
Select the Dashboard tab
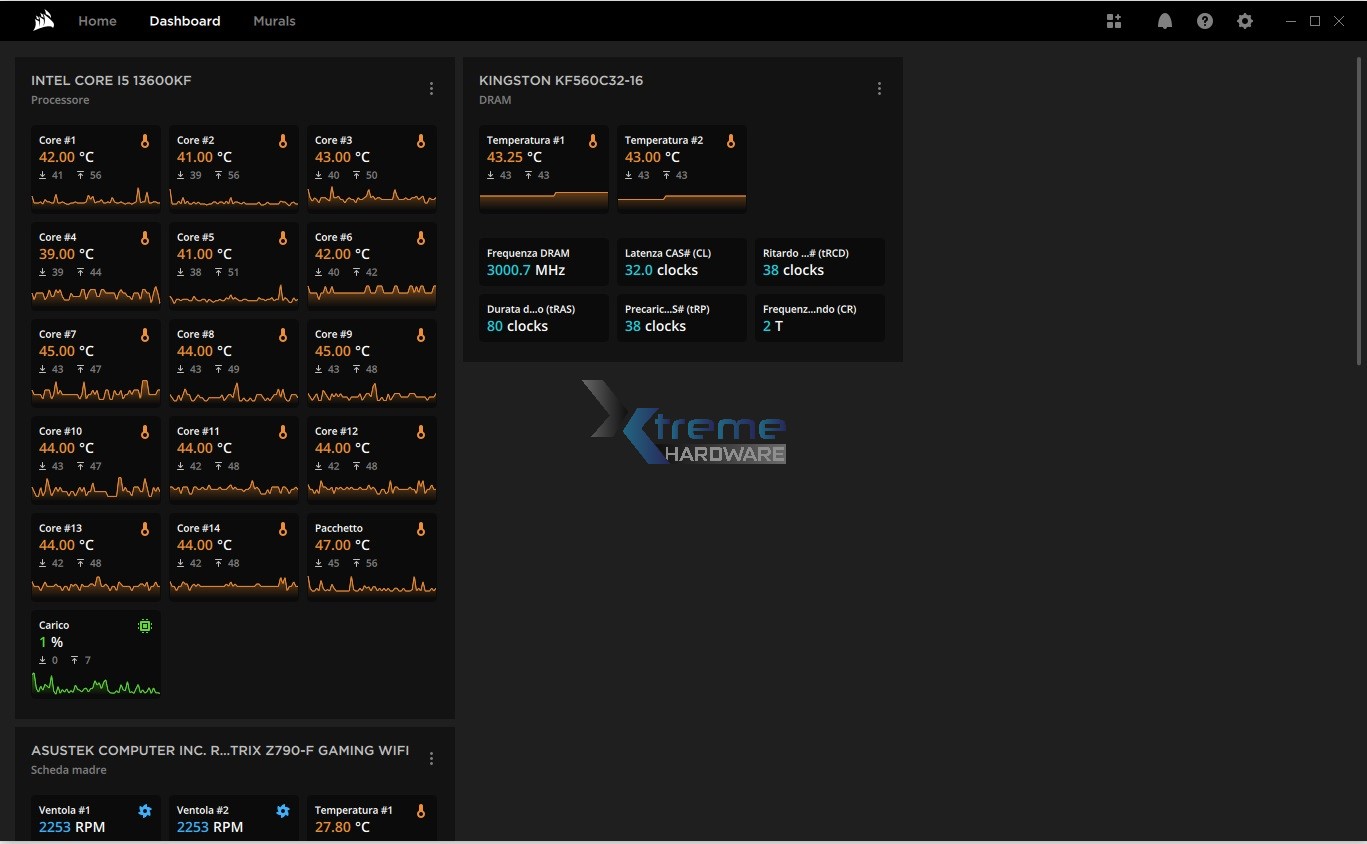[185, 21]
